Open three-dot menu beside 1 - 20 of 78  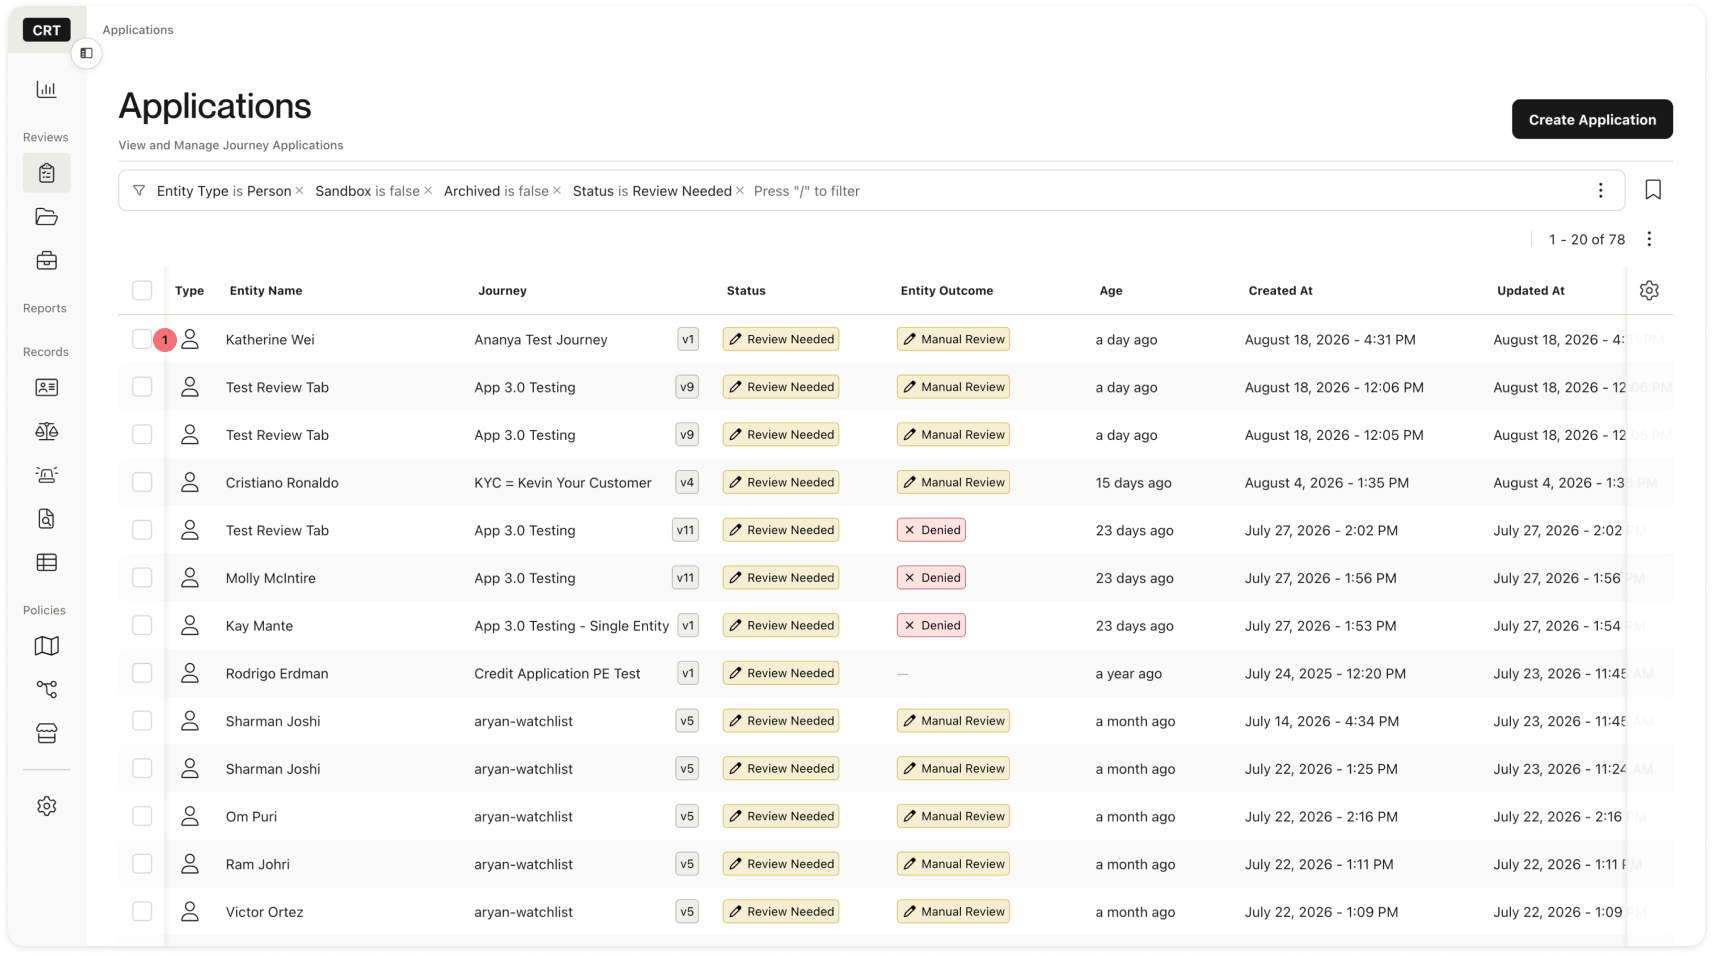click(1649, 239)
